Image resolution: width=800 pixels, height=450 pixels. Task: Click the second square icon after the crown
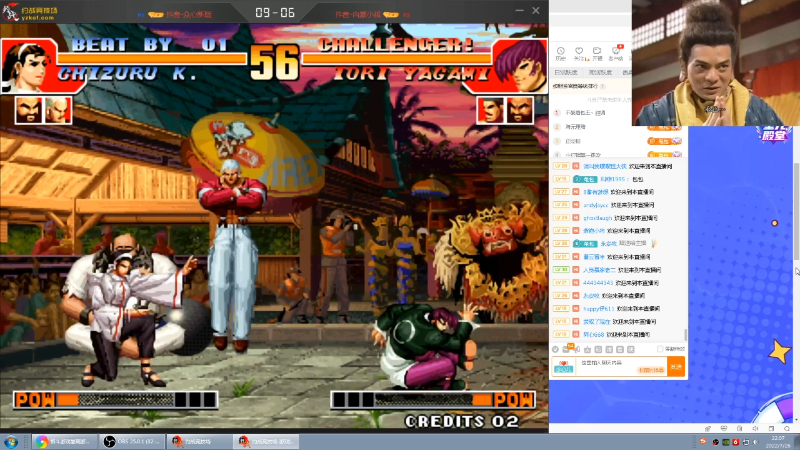point(609,349)
